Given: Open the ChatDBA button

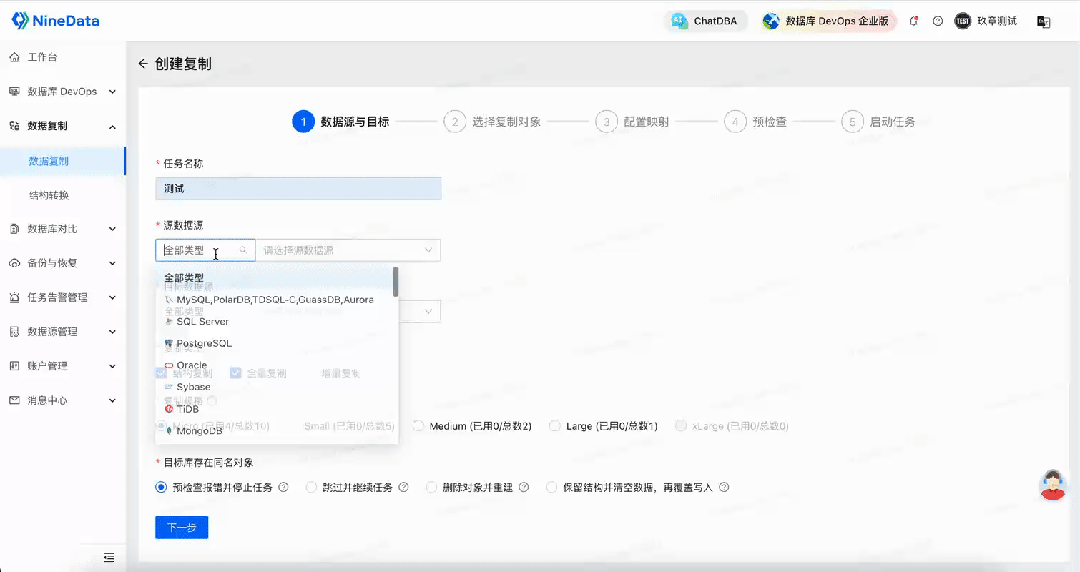Looking at the screenshot, I should (705, 21).
